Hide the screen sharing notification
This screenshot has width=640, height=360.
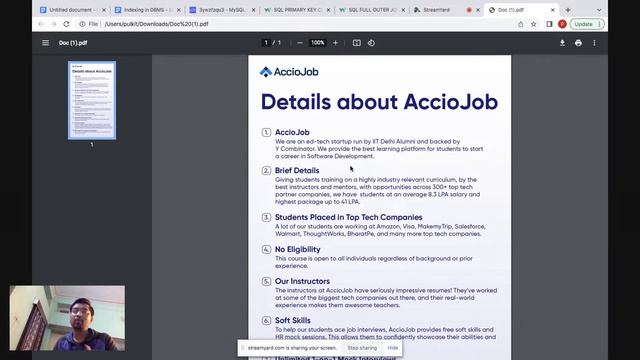point(393,348)
